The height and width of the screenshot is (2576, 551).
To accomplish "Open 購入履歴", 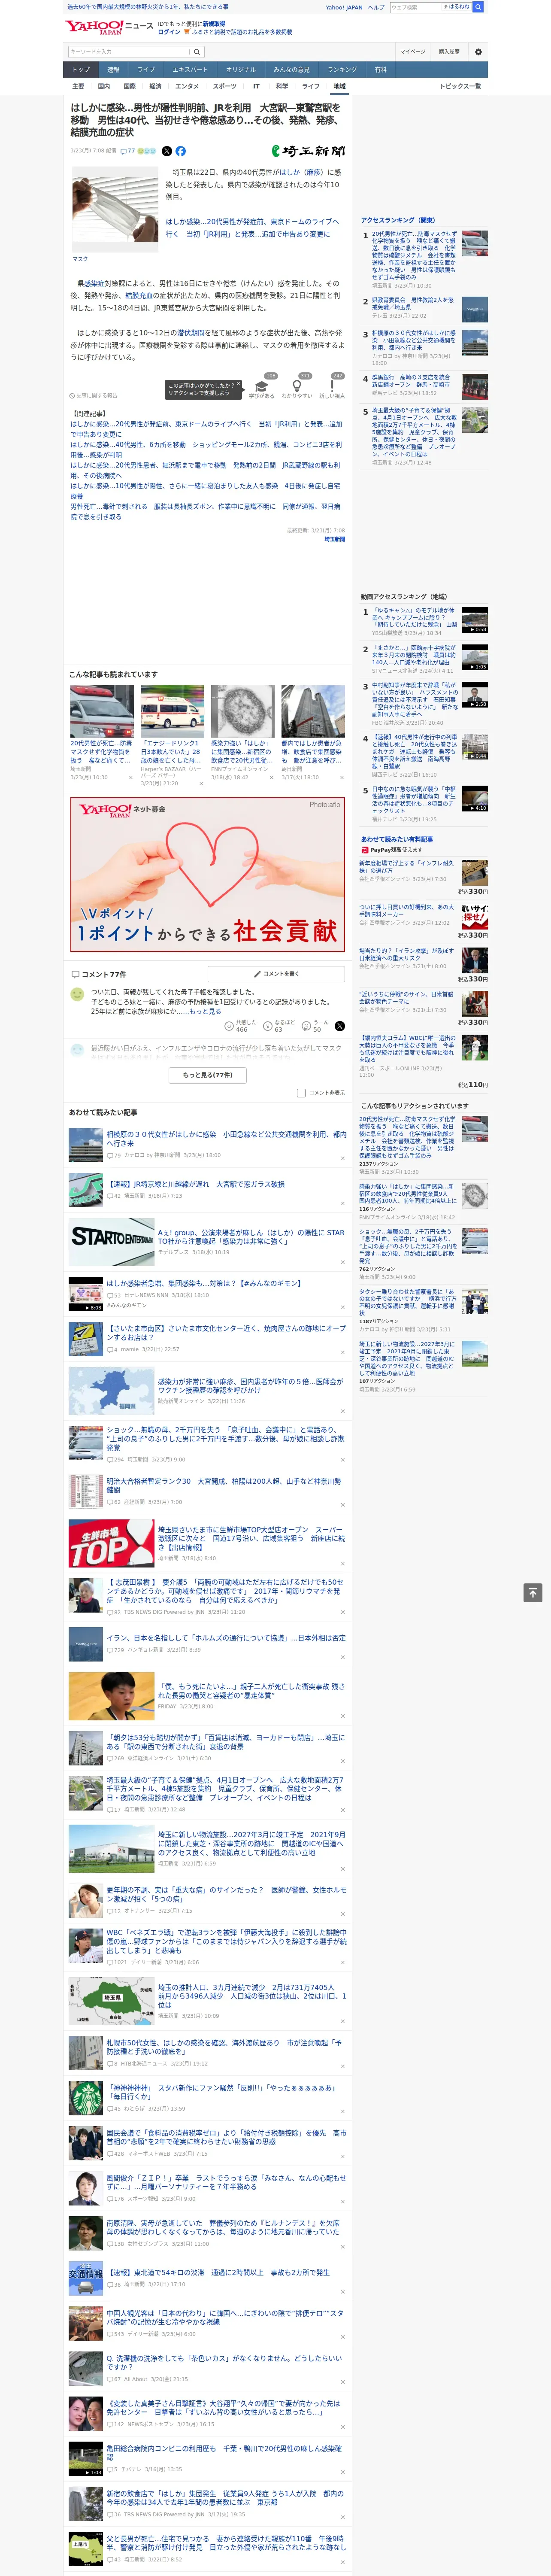I will 449,51.
